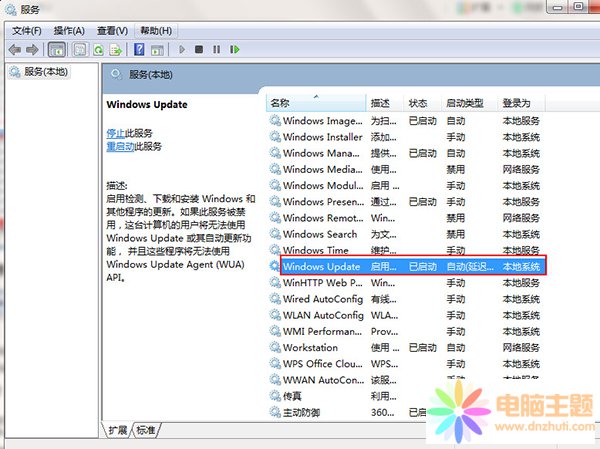Open the 文件(F) menu
Image resolution: width=600 pixels, height=449 pixels.
pyautogui.click(x=27, y=31)
